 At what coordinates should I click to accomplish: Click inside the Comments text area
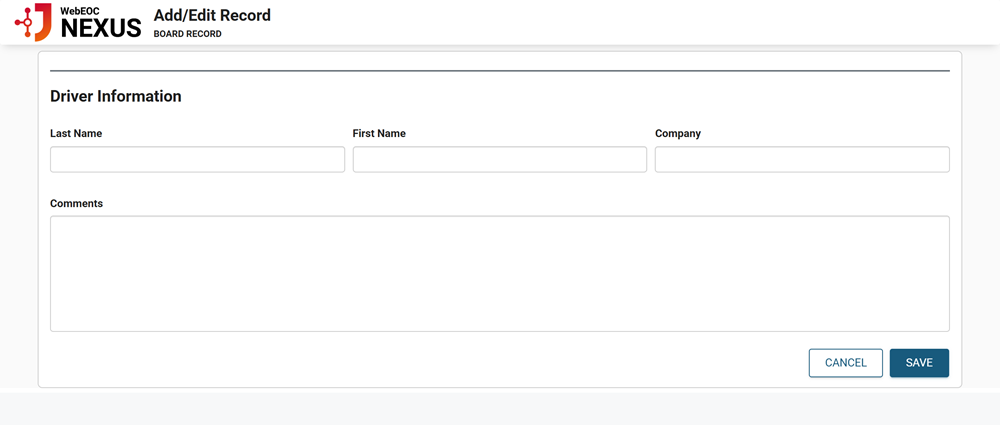[500, 273]
